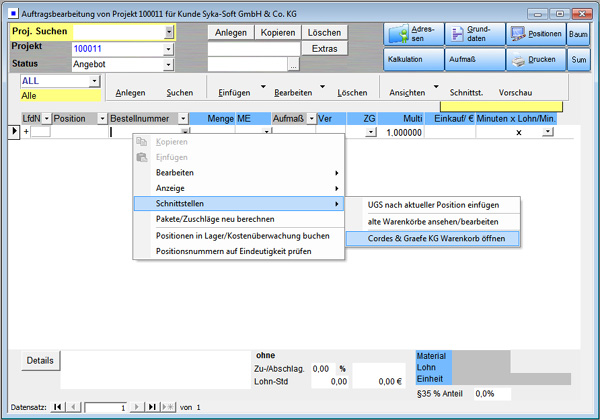600x420 pixels.
Task: Choose Pakete/Zuschläge neu berechnen menu entry
Action: [x=214, y=219]
